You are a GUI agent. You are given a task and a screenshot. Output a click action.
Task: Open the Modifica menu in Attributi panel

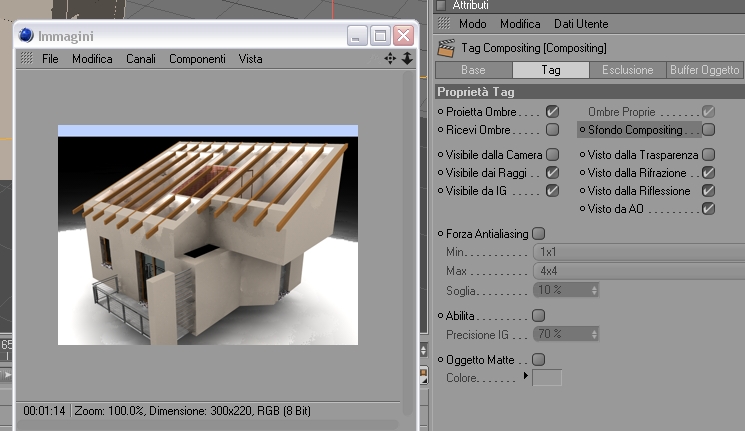[x=520, y=24]
